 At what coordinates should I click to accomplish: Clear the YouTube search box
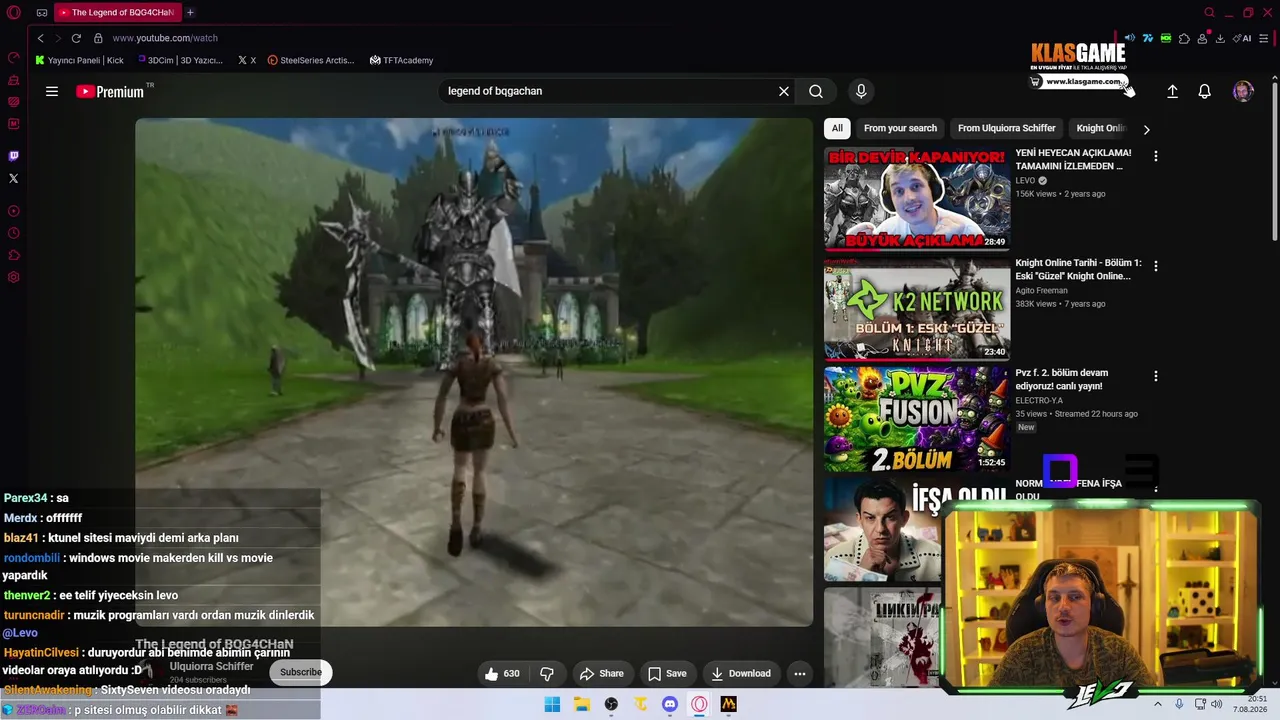784,91
